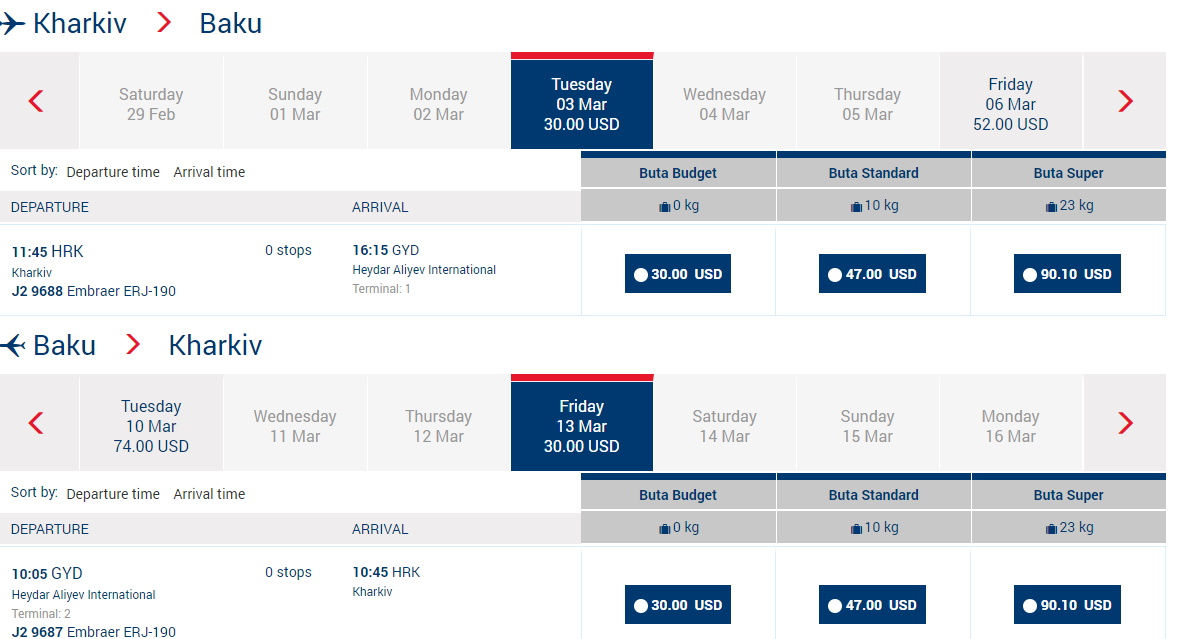Show later dates for Baku to Kharkiv
This screenshot has width=1183, height=639.
[x=1125, y=423]
